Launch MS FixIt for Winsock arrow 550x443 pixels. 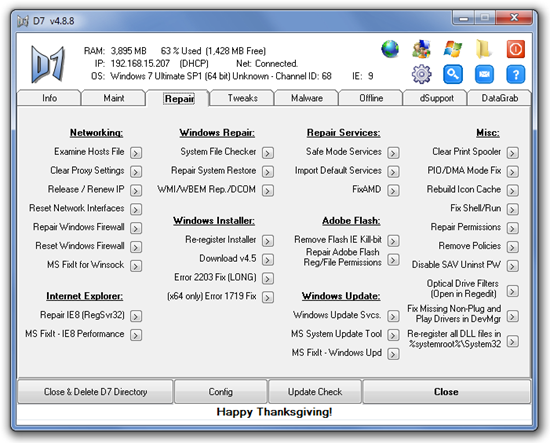(136, 266)
